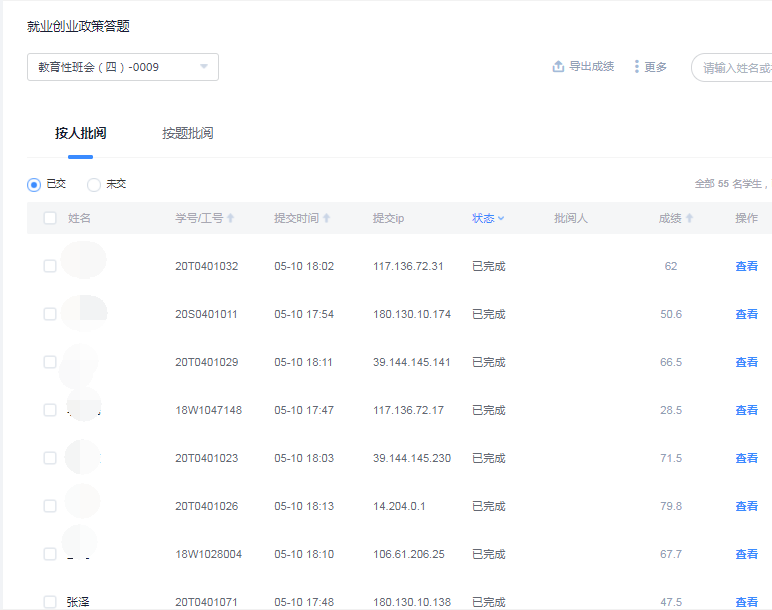The height and width of the screenshot is (610, 772).
Task: Sort by 成绩 column arrow icon
Action: (x=689, y=218)
